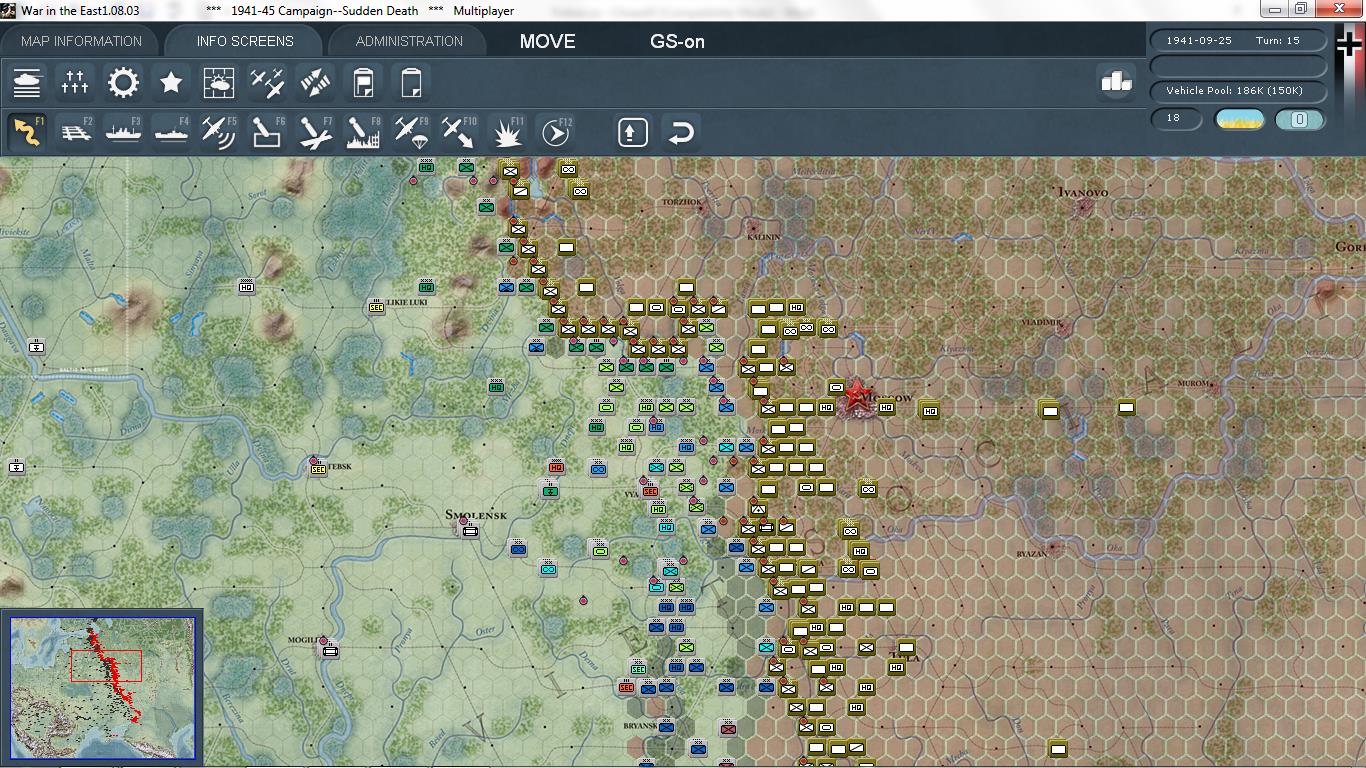Click the Moscow red star on map

(855, 398)
